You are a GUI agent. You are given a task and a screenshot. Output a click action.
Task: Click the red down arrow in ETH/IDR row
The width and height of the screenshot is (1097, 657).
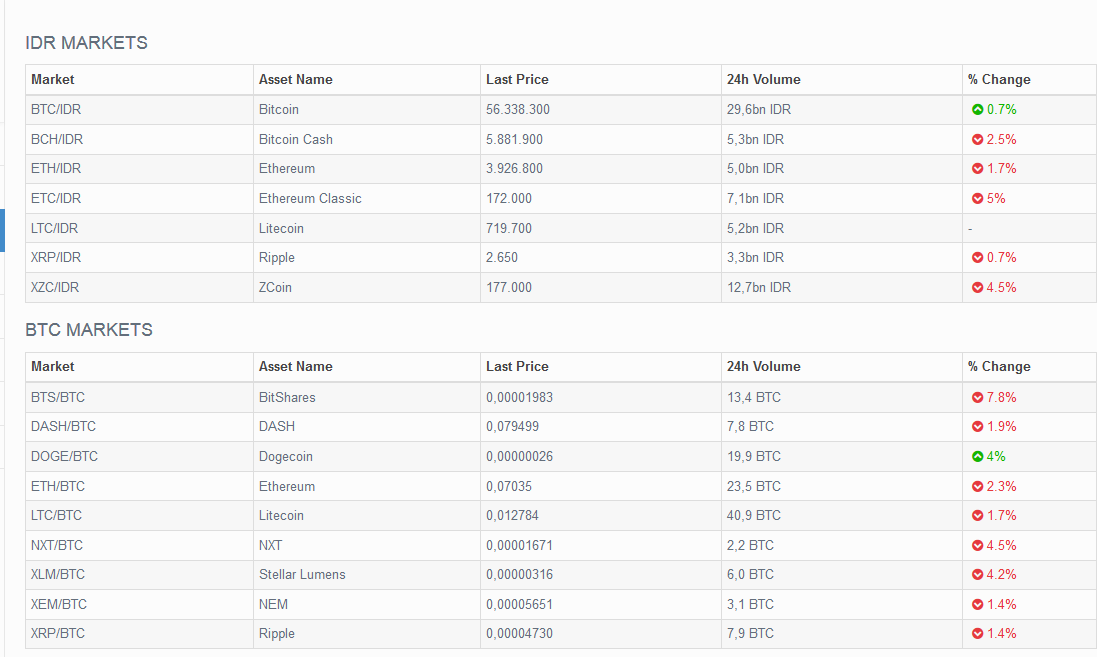(977, 169)
